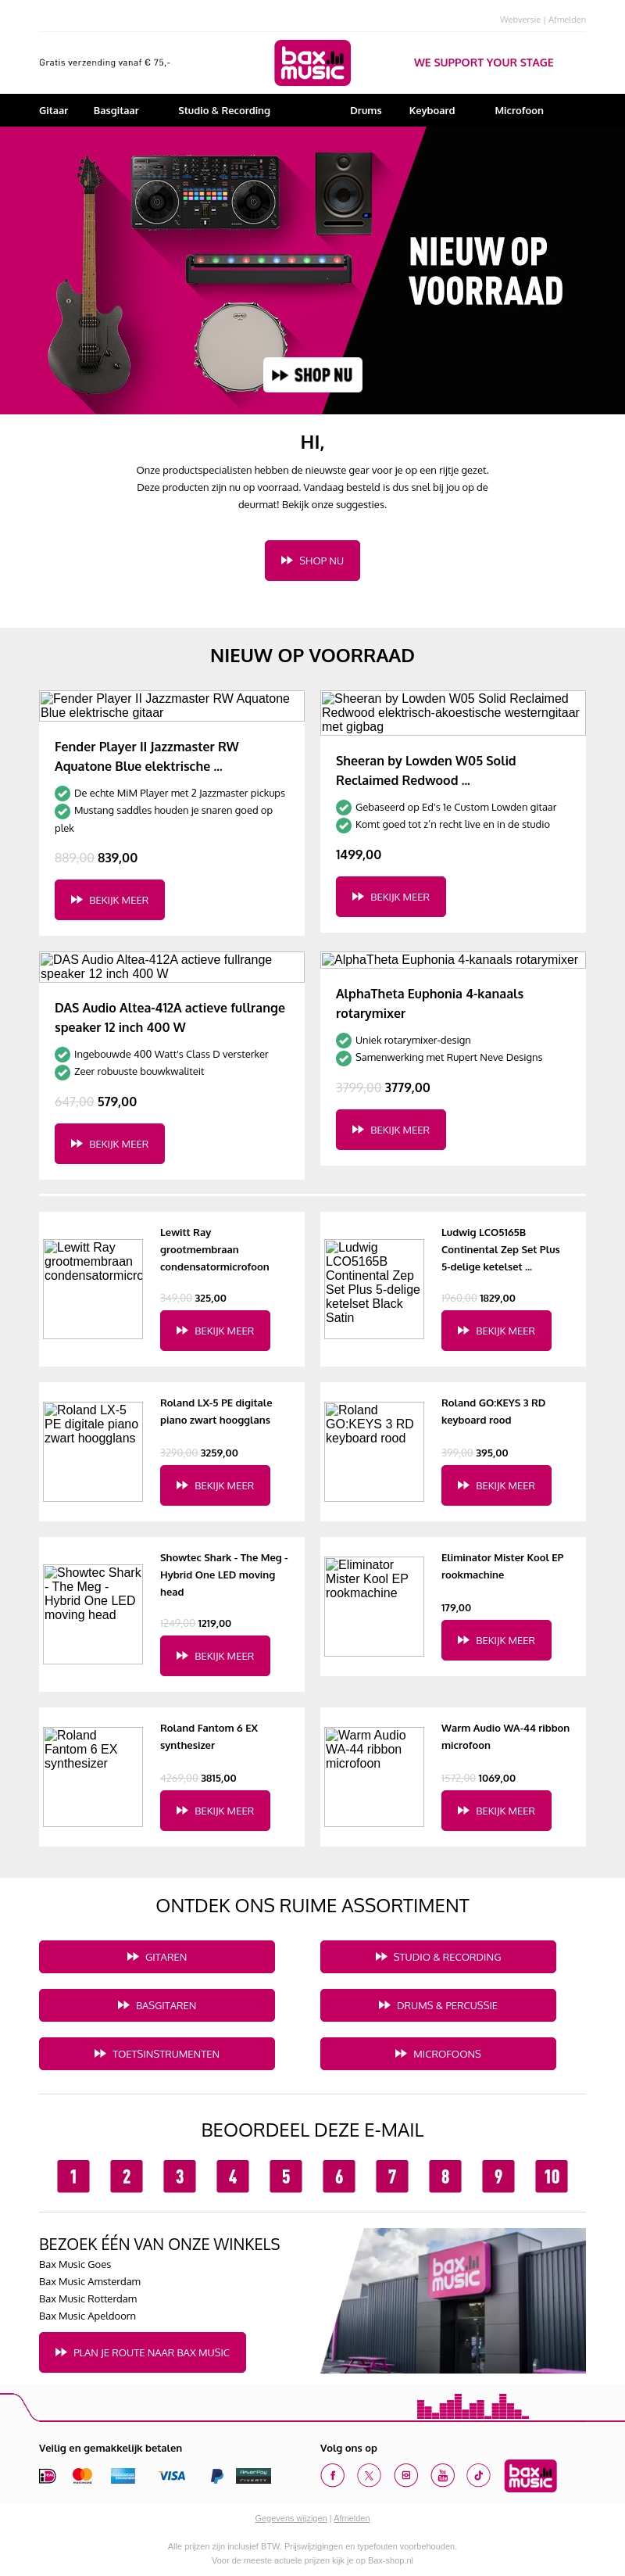Image resolution: width=625 pixels, height=2576 pixels.
Task: Open the Instagram social icon
Action: pyautogui.click(x=405, y=2475)
